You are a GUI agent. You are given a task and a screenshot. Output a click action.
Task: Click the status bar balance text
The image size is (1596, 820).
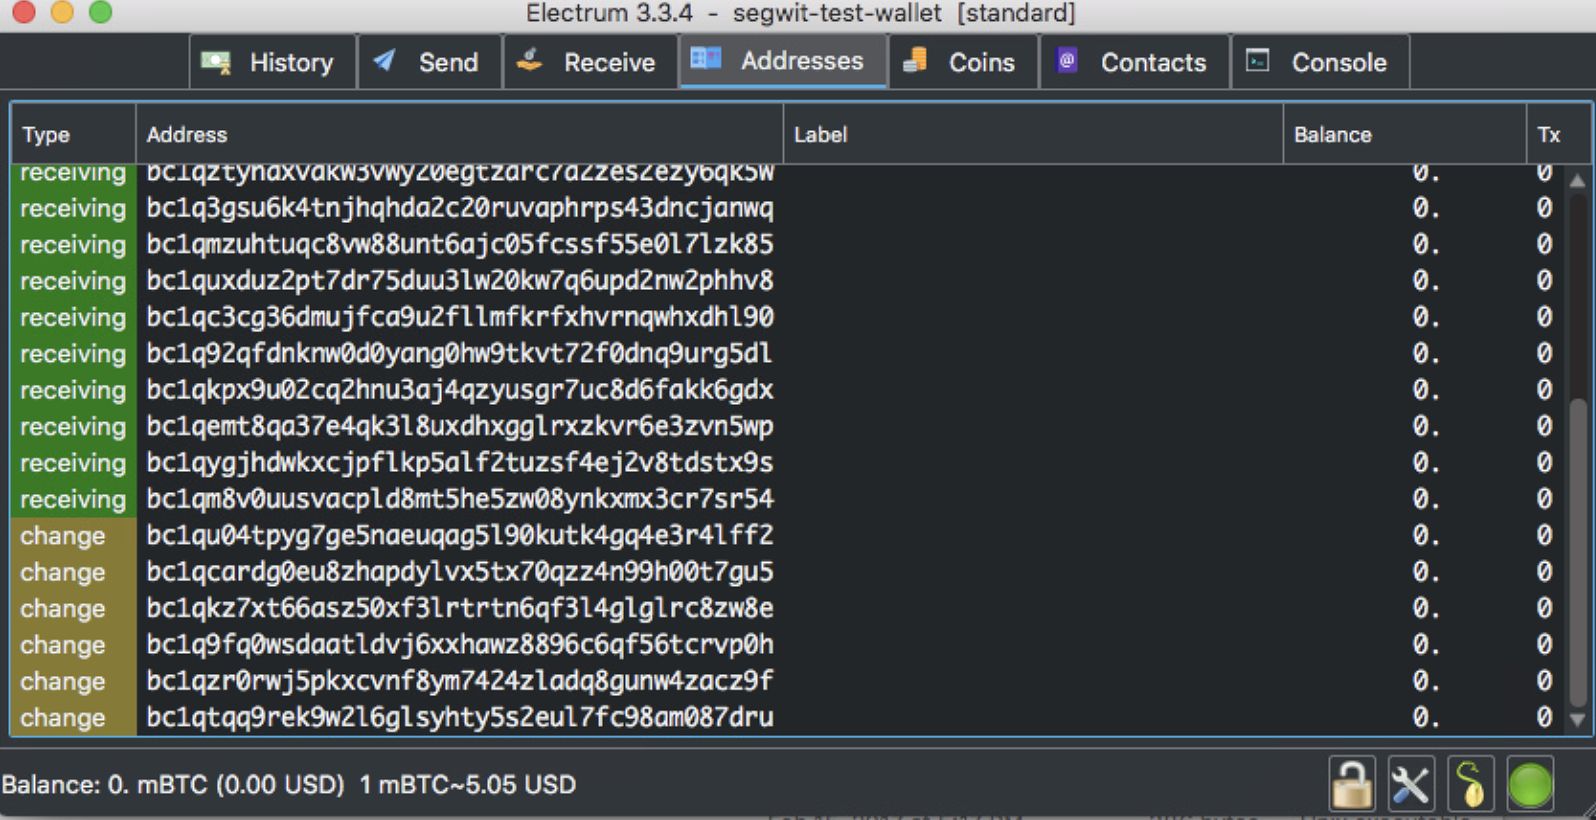click(289, 784)
